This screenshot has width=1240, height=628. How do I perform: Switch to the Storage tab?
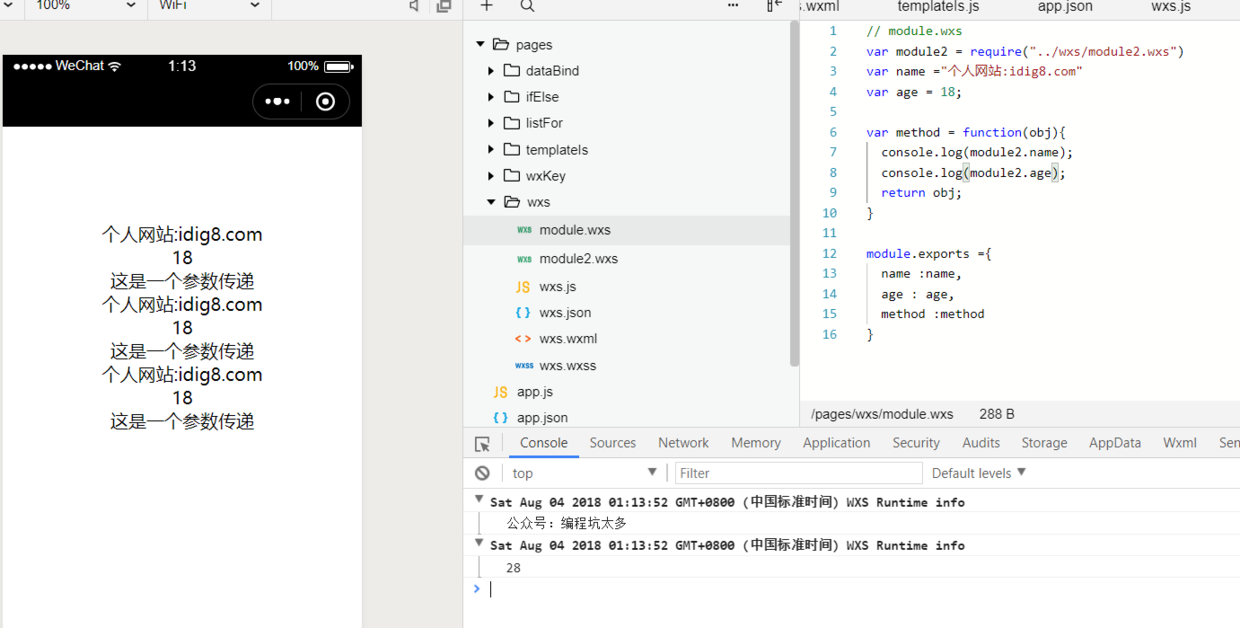[x=1044, y=443]
